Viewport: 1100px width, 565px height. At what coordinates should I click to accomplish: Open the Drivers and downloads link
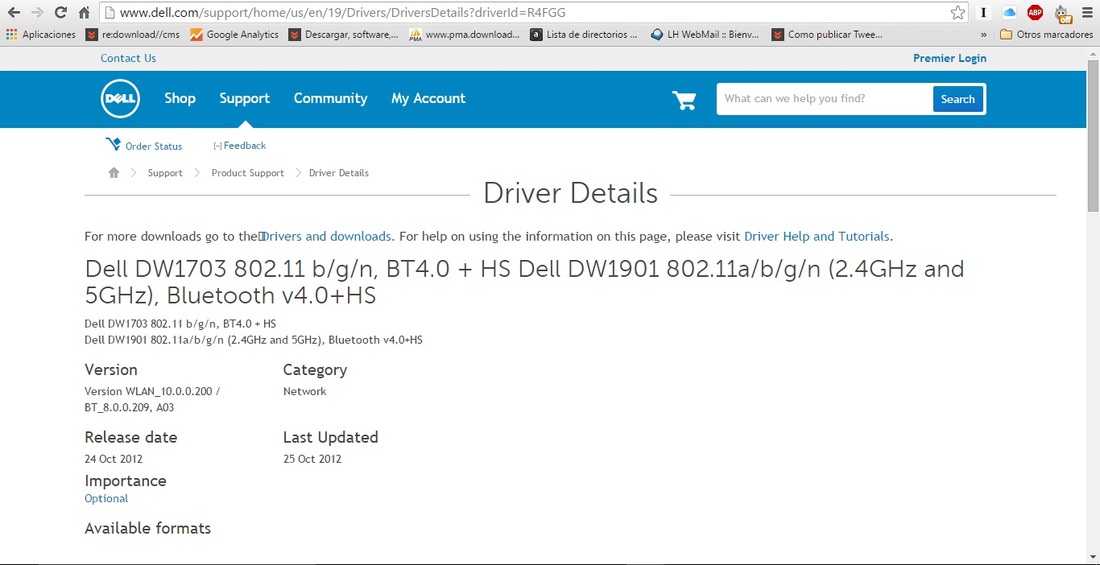pos(326,237)
